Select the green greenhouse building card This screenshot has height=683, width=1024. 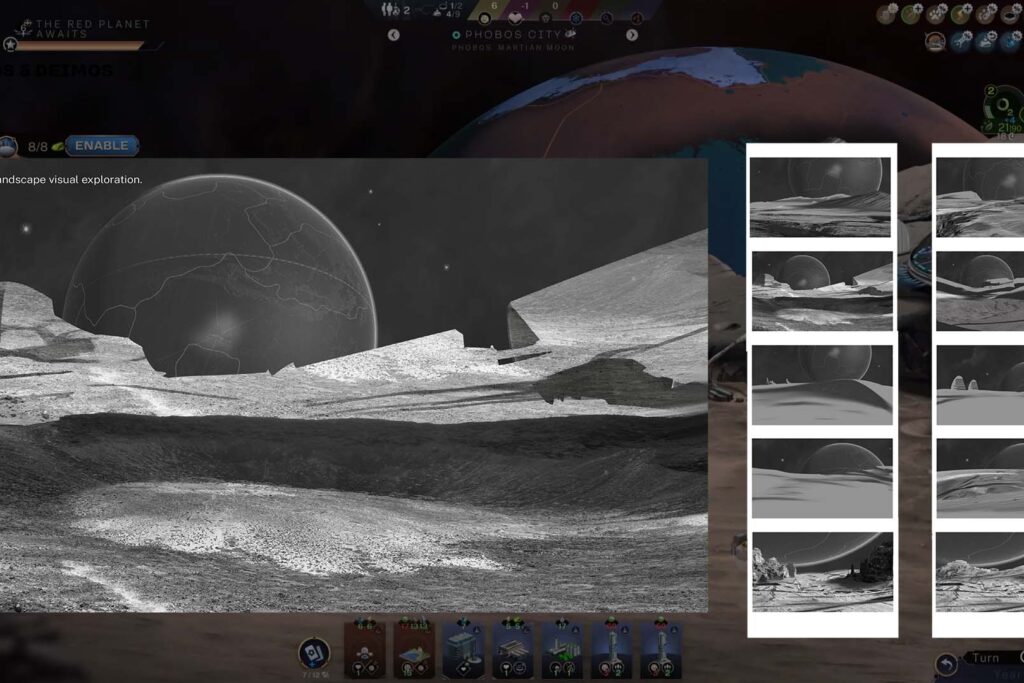point(562,650)
